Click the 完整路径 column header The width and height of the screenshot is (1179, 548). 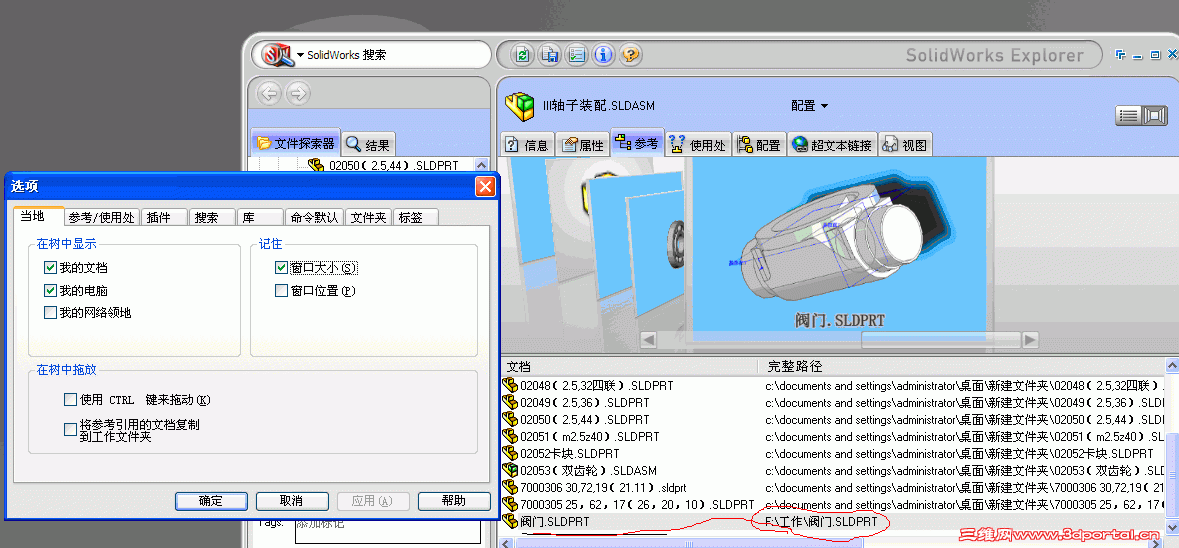[962, 366]
